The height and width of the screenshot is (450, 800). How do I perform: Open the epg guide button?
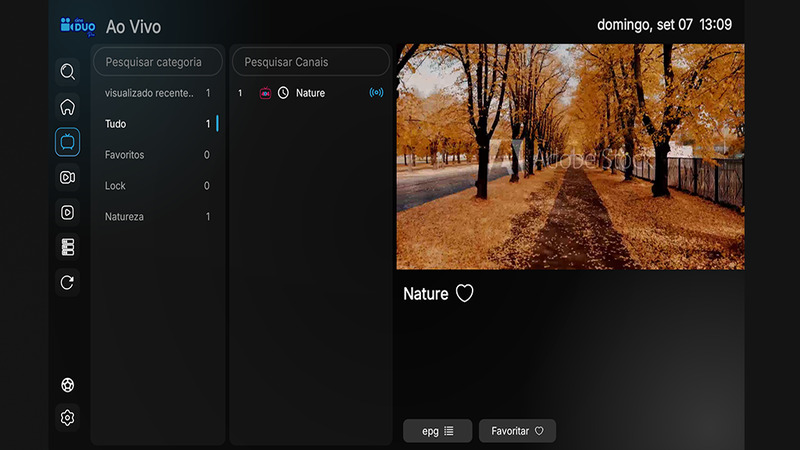pos(437,431)
